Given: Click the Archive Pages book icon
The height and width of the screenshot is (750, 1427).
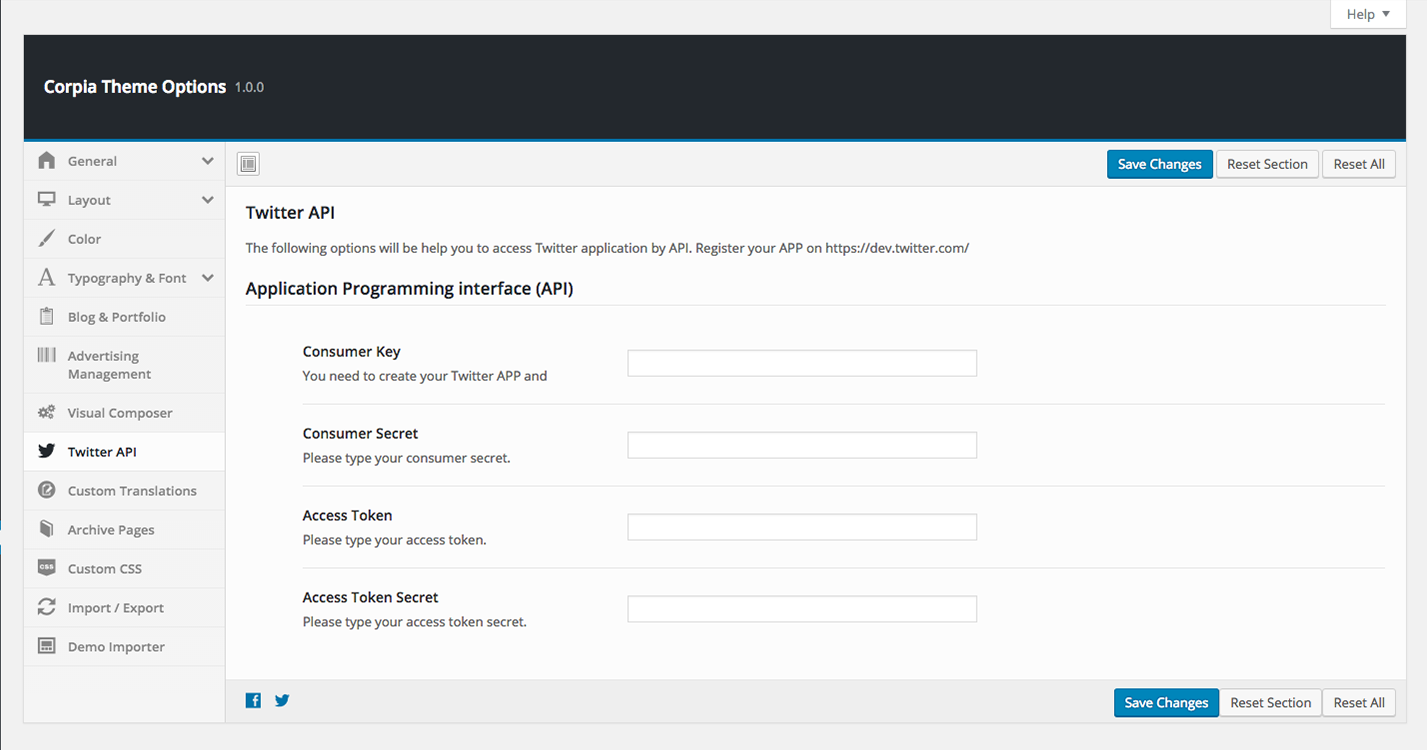Looking at the screenshot, I should pyautogui.click(x=46, y=529).
